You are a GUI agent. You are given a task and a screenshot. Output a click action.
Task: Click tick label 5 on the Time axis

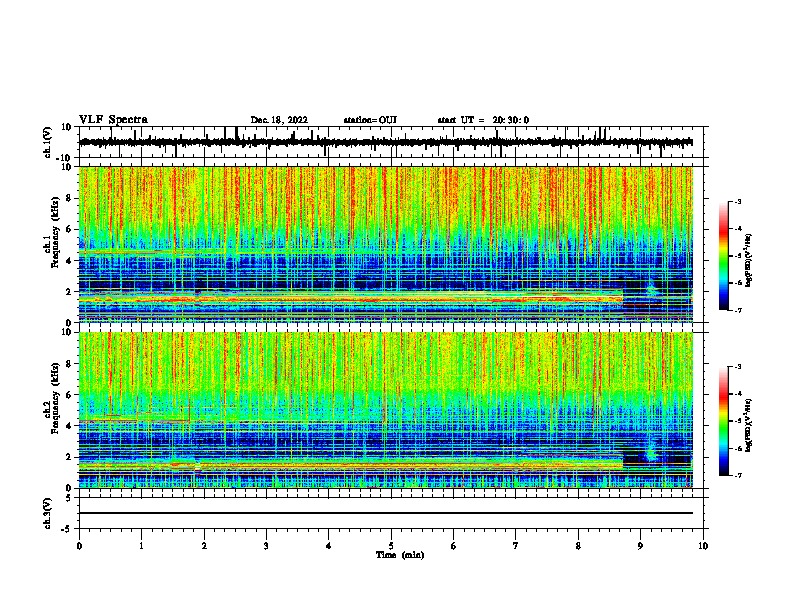pos(391,546)
